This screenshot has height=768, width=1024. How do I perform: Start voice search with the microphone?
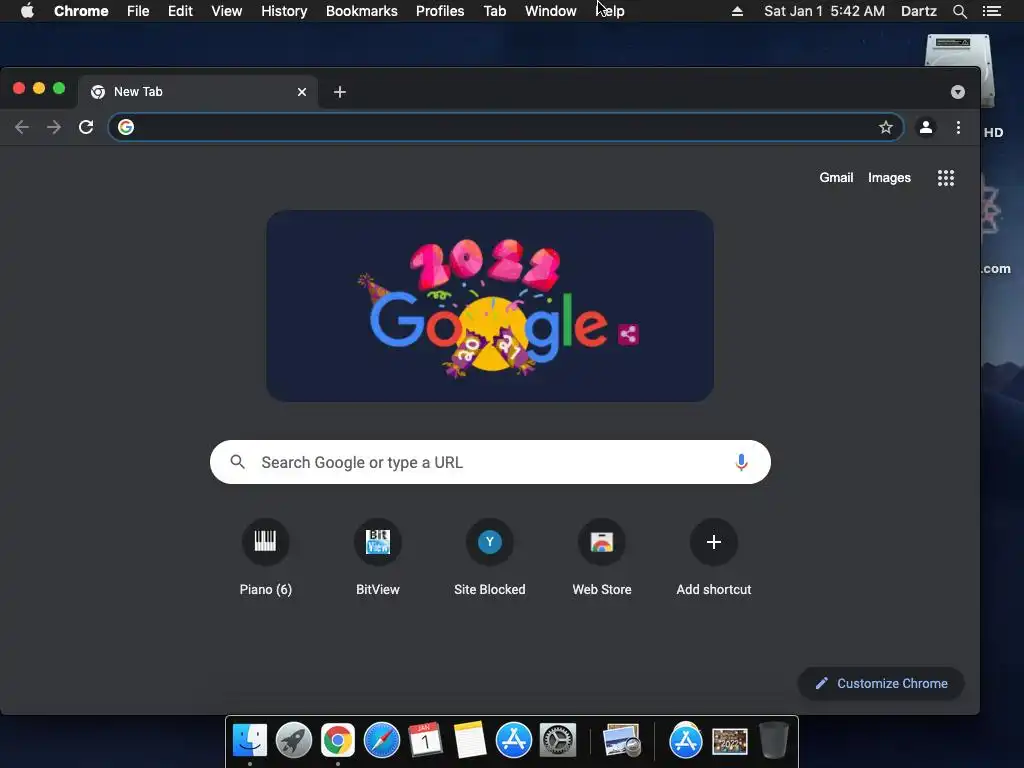741,462
